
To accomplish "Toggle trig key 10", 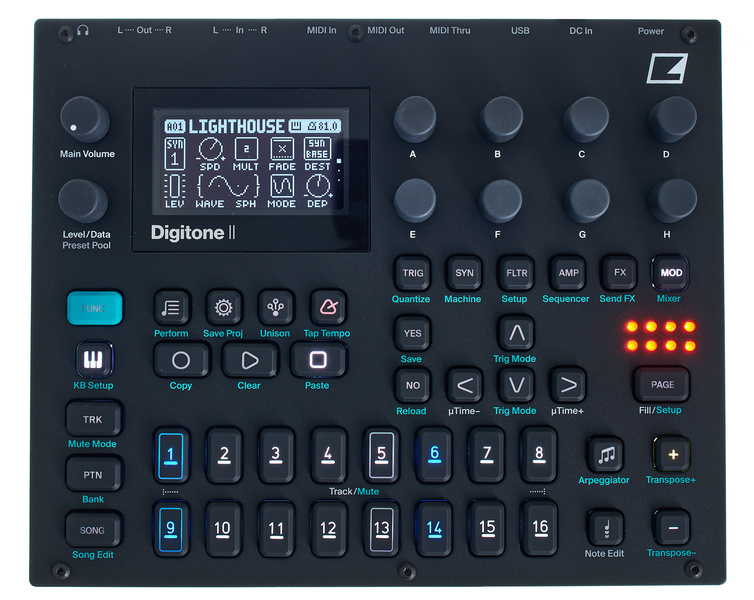I will [223, 529].
